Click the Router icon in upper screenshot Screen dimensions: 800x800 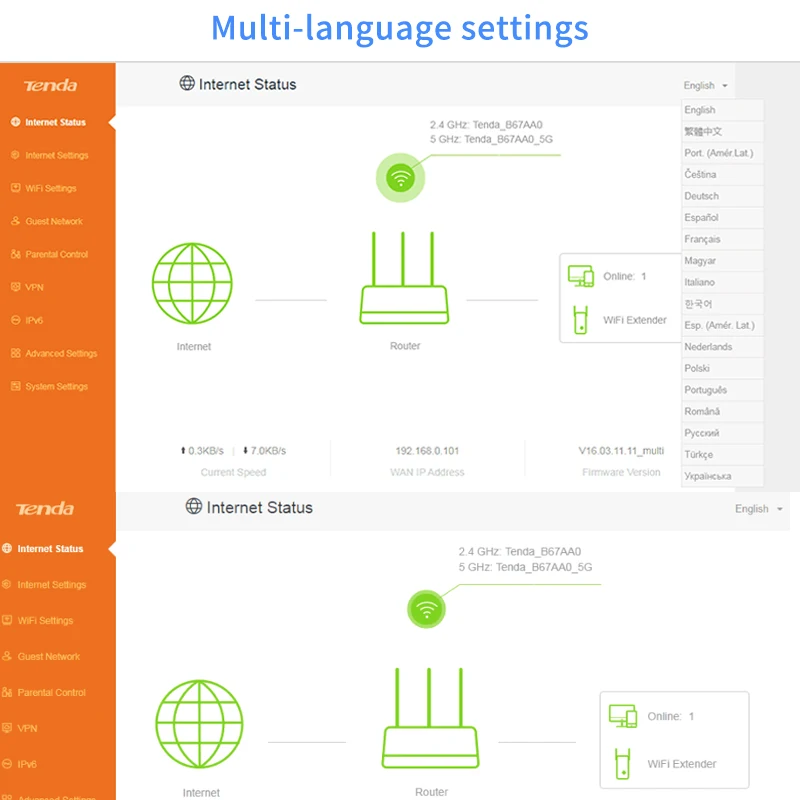[404, 278]
